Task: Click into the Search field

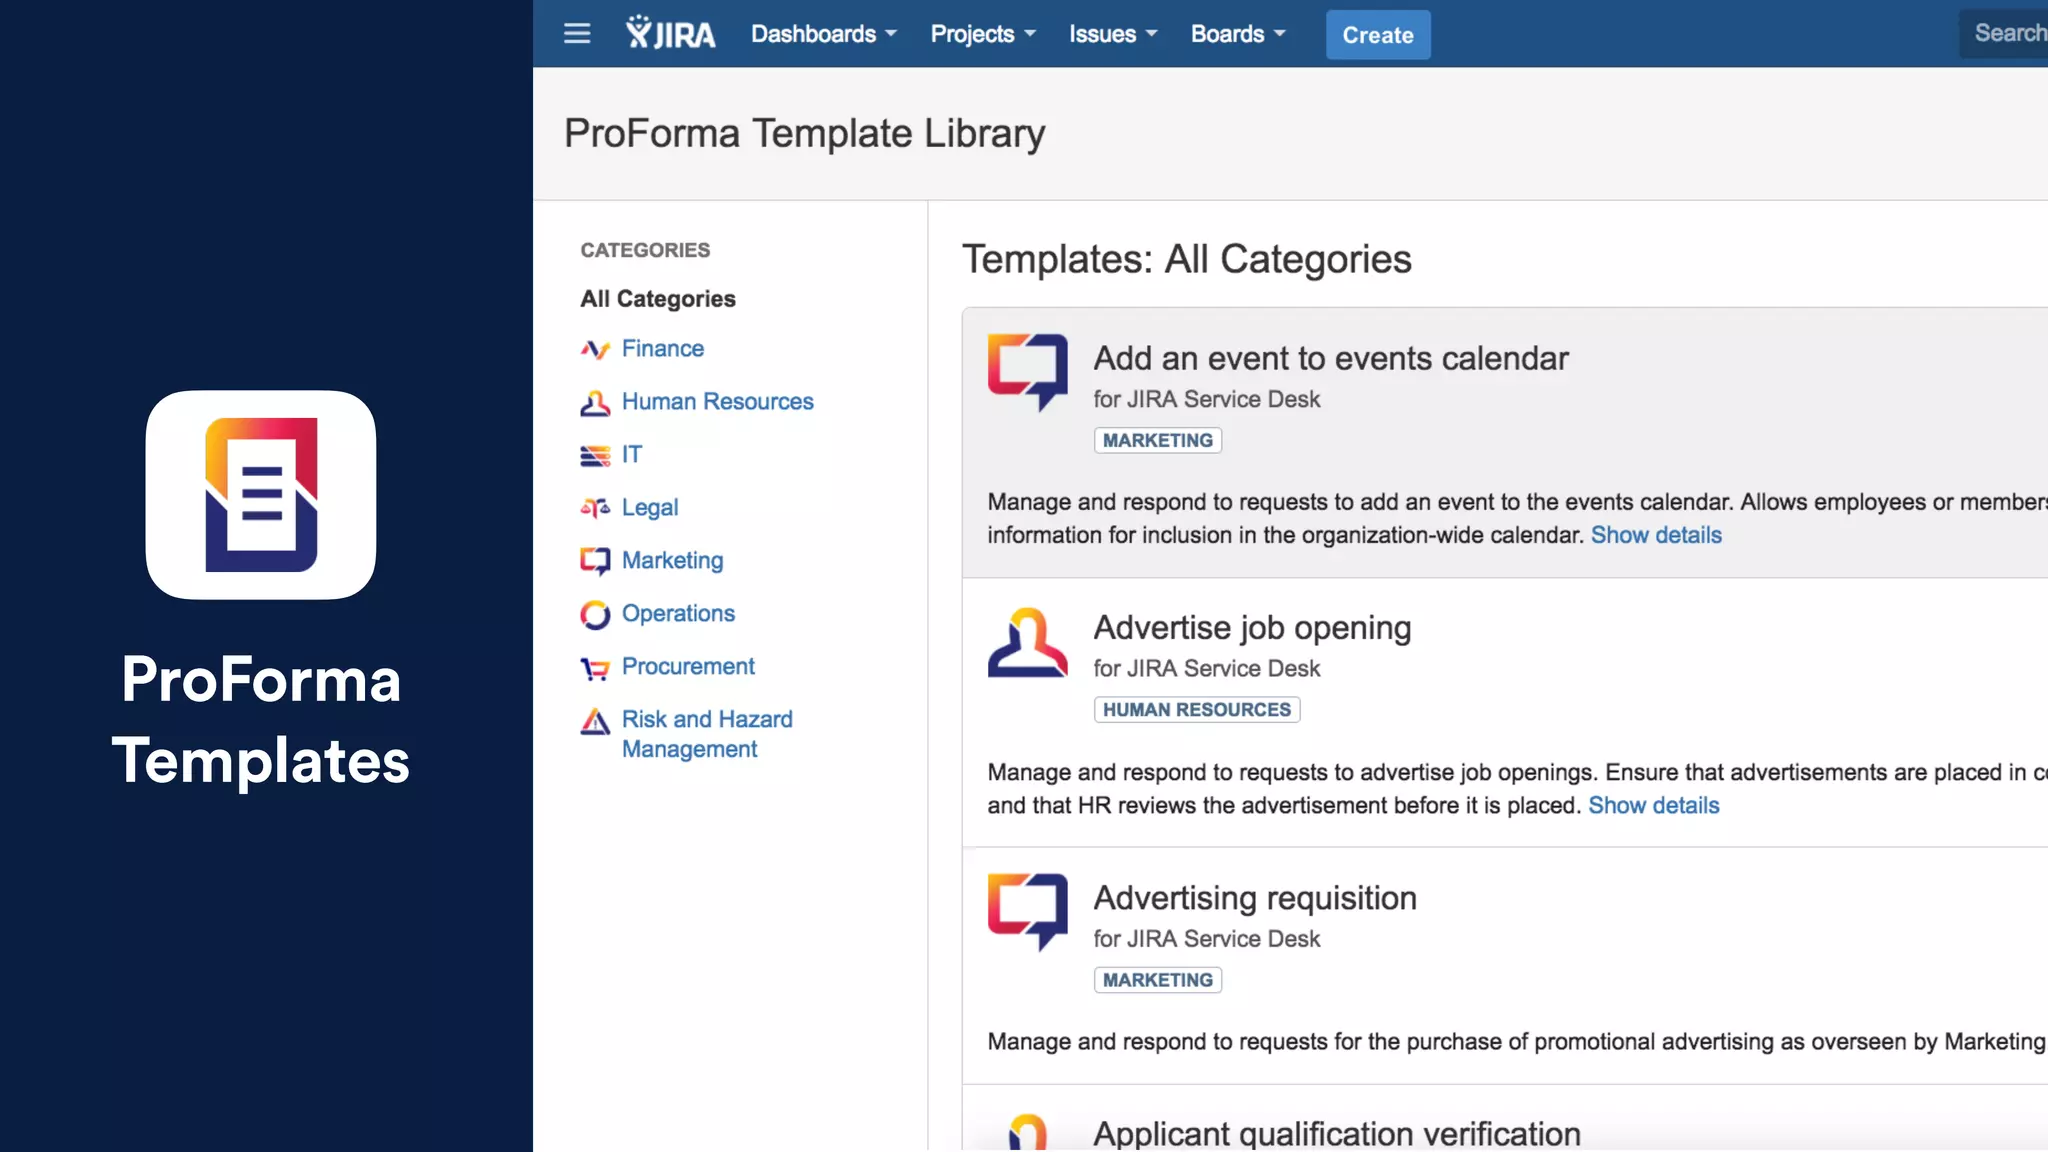Action: point(2003,33)
